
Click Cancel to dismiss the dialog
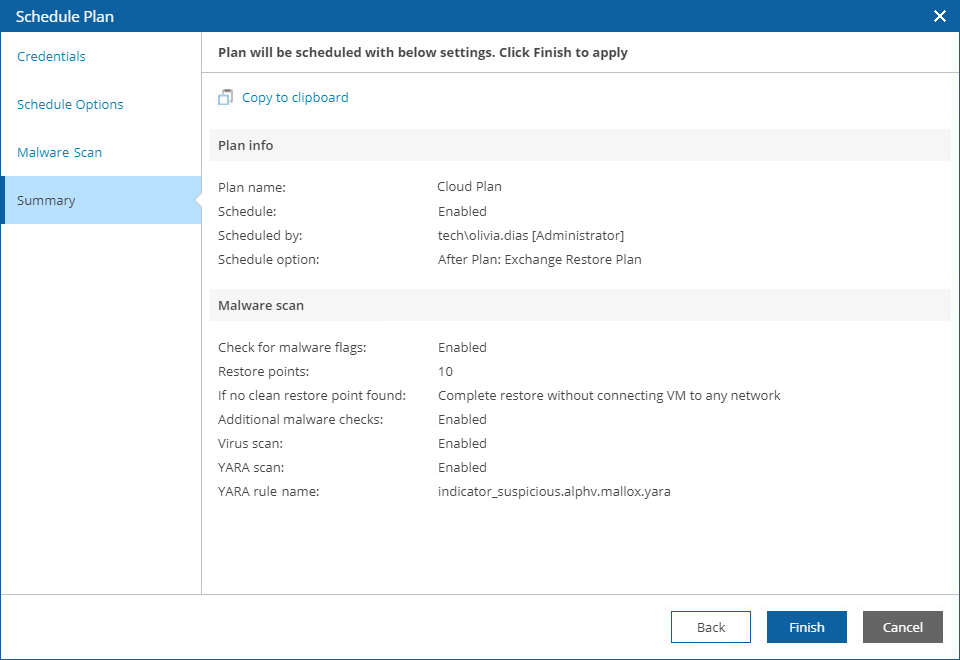click(902, 627)
